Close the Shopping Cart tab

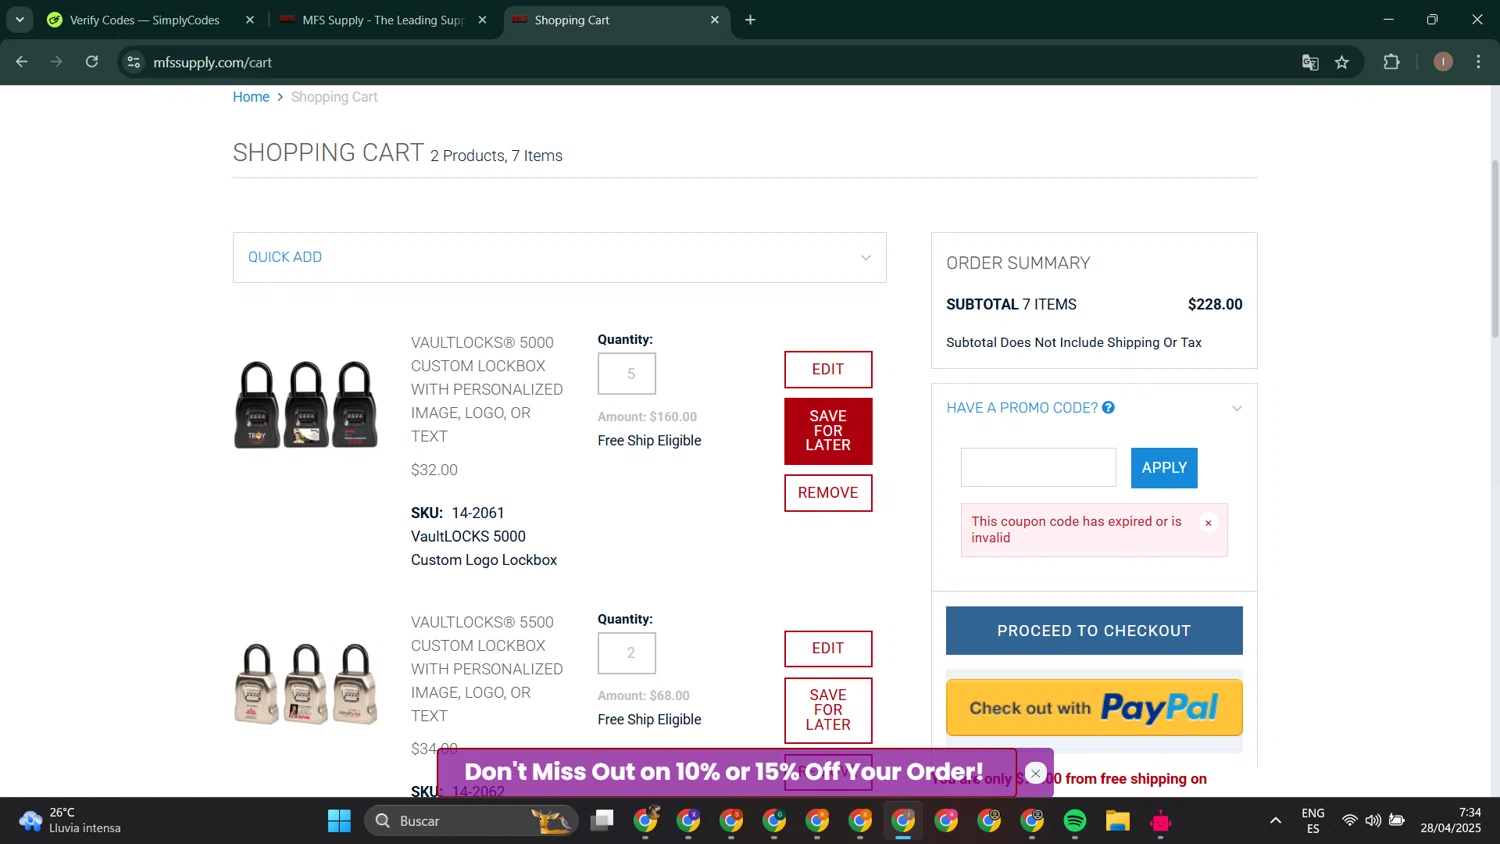[714, 20]
